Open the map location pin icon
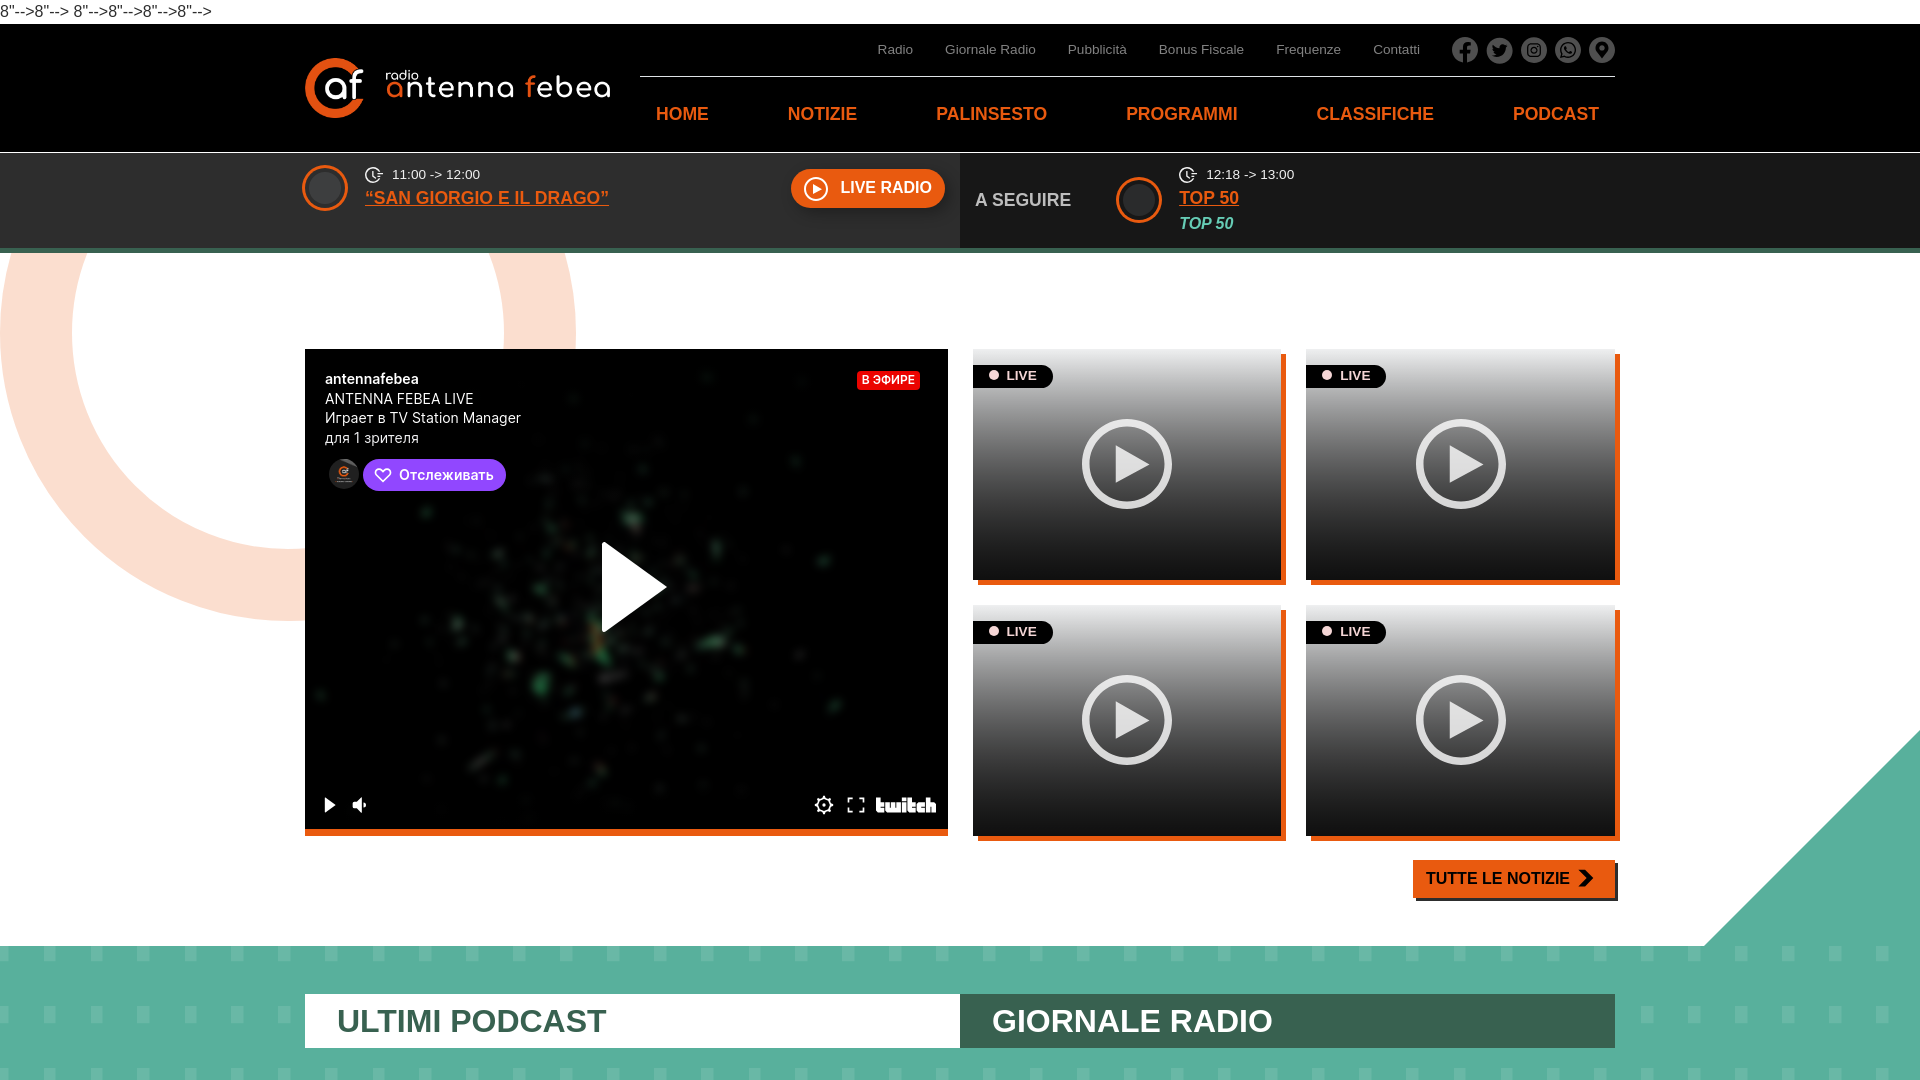 click(1601, 50)
